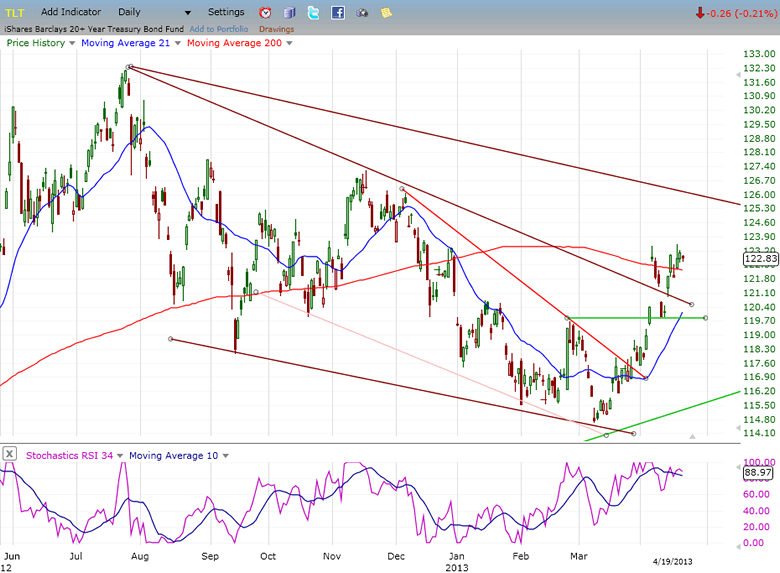780x573 pixels.
Task: Share chart on Facebook icon
Action: tap(338, 13)
